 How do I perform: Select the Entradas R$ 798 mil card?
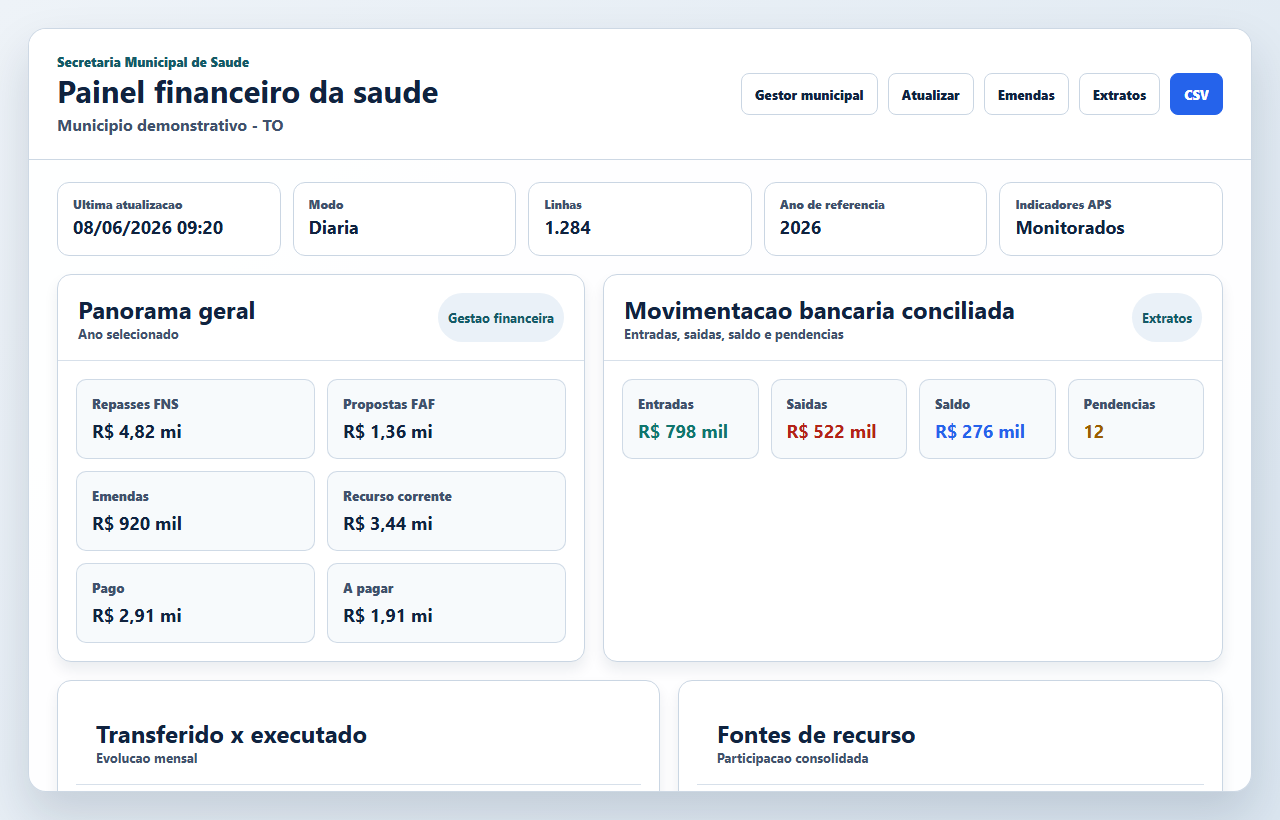690,419
